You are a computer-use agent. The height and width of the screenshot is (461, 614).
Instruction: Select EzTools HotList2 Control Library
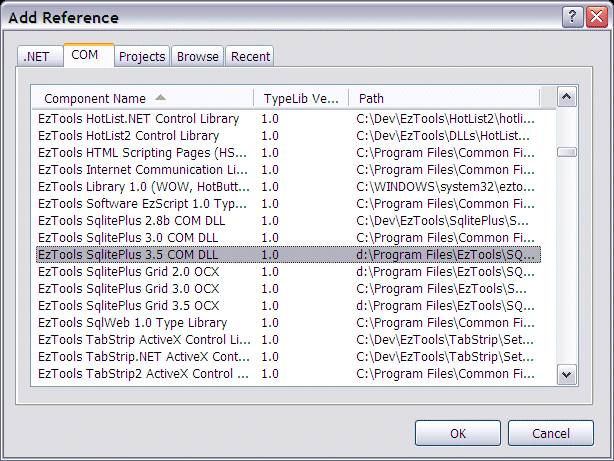click(288, 136)
